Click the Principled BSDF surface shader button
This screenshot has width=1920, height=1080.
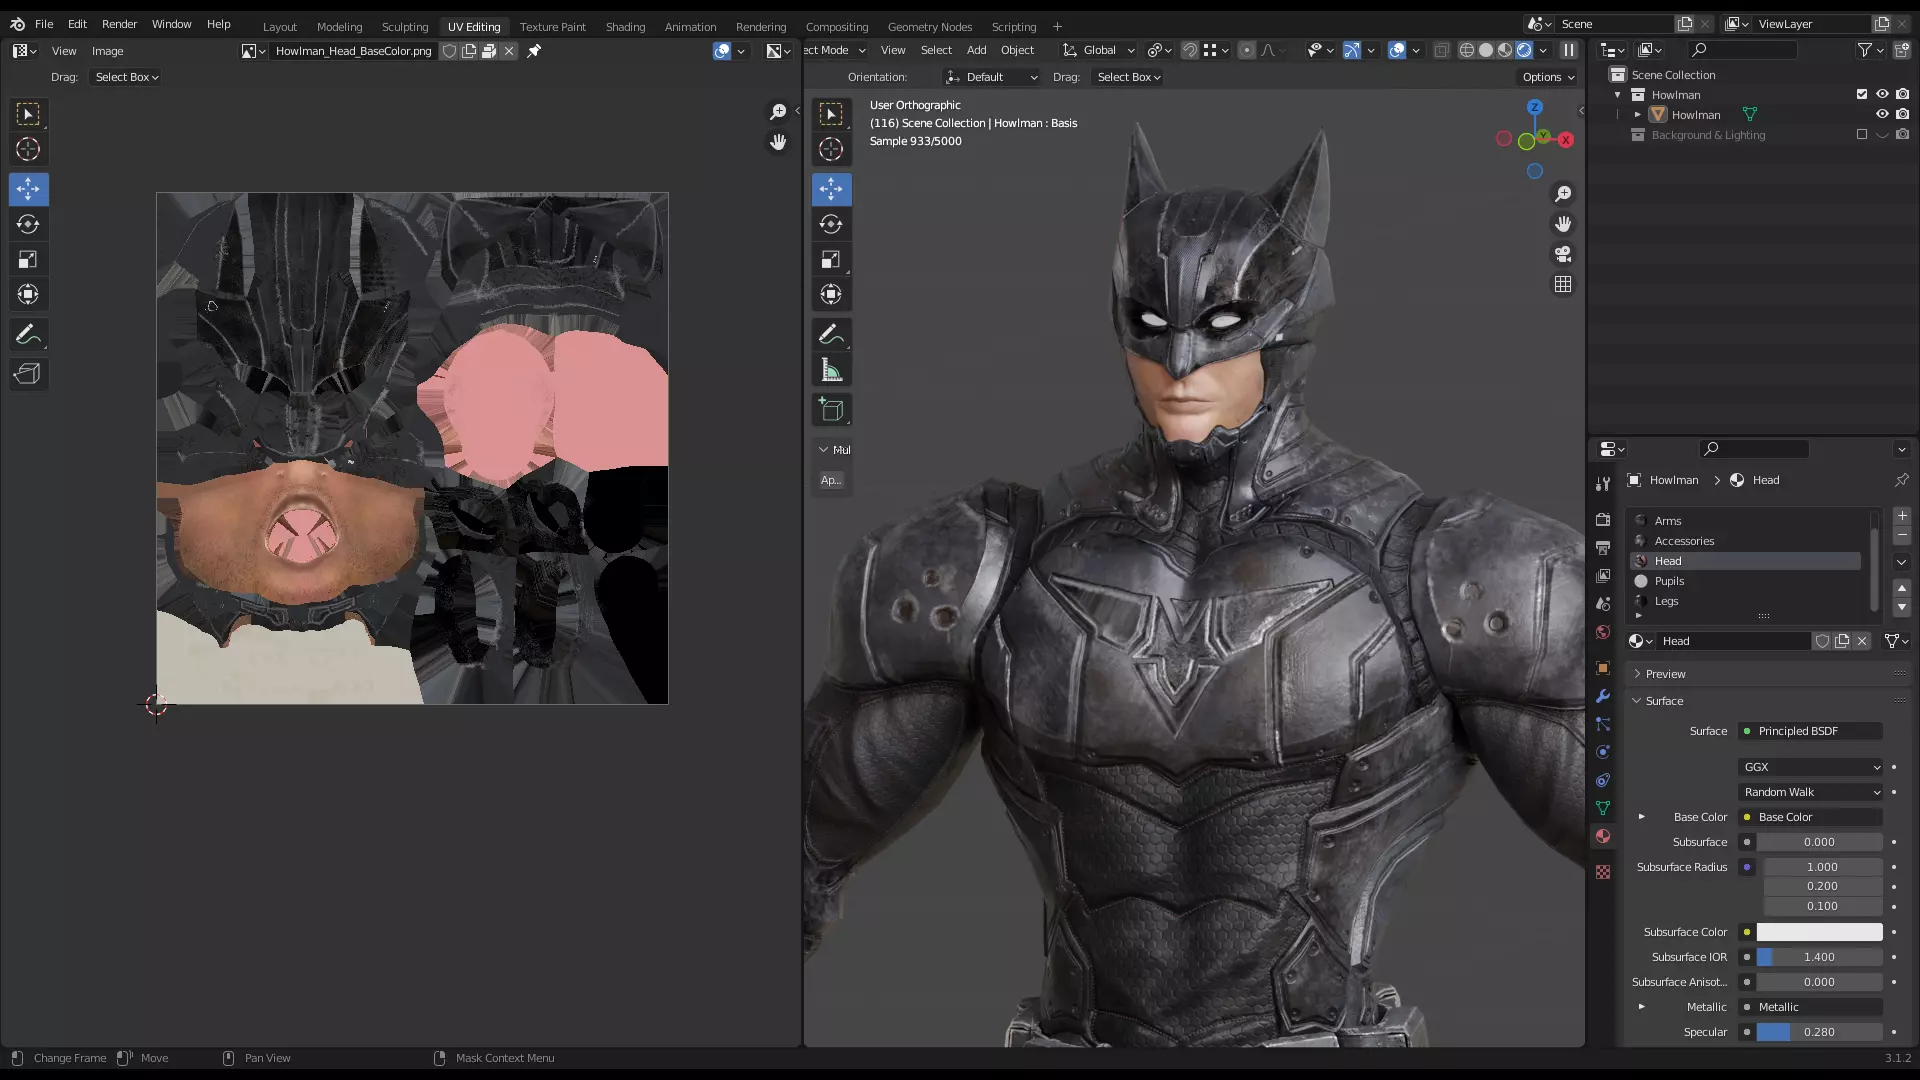click(1811, 731)
